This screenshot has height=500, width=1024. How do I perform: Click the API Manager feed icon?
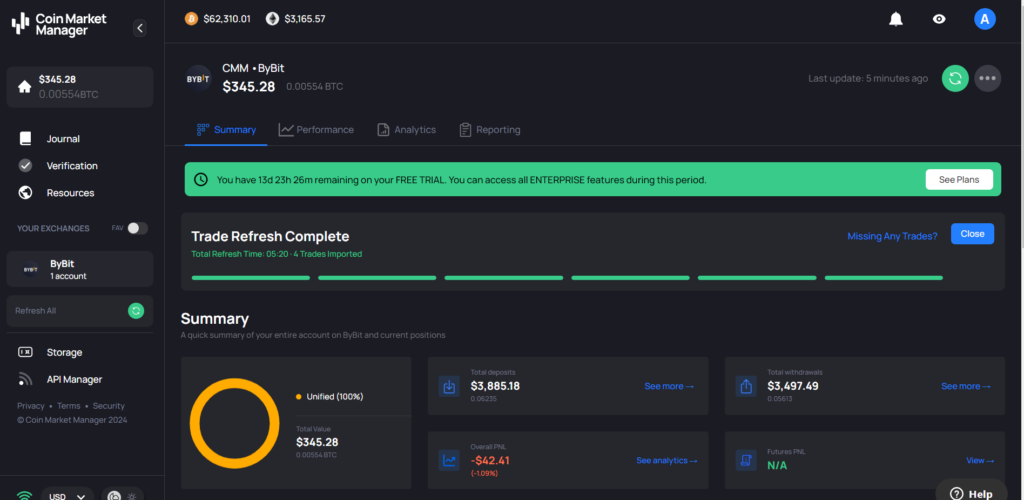25,379
